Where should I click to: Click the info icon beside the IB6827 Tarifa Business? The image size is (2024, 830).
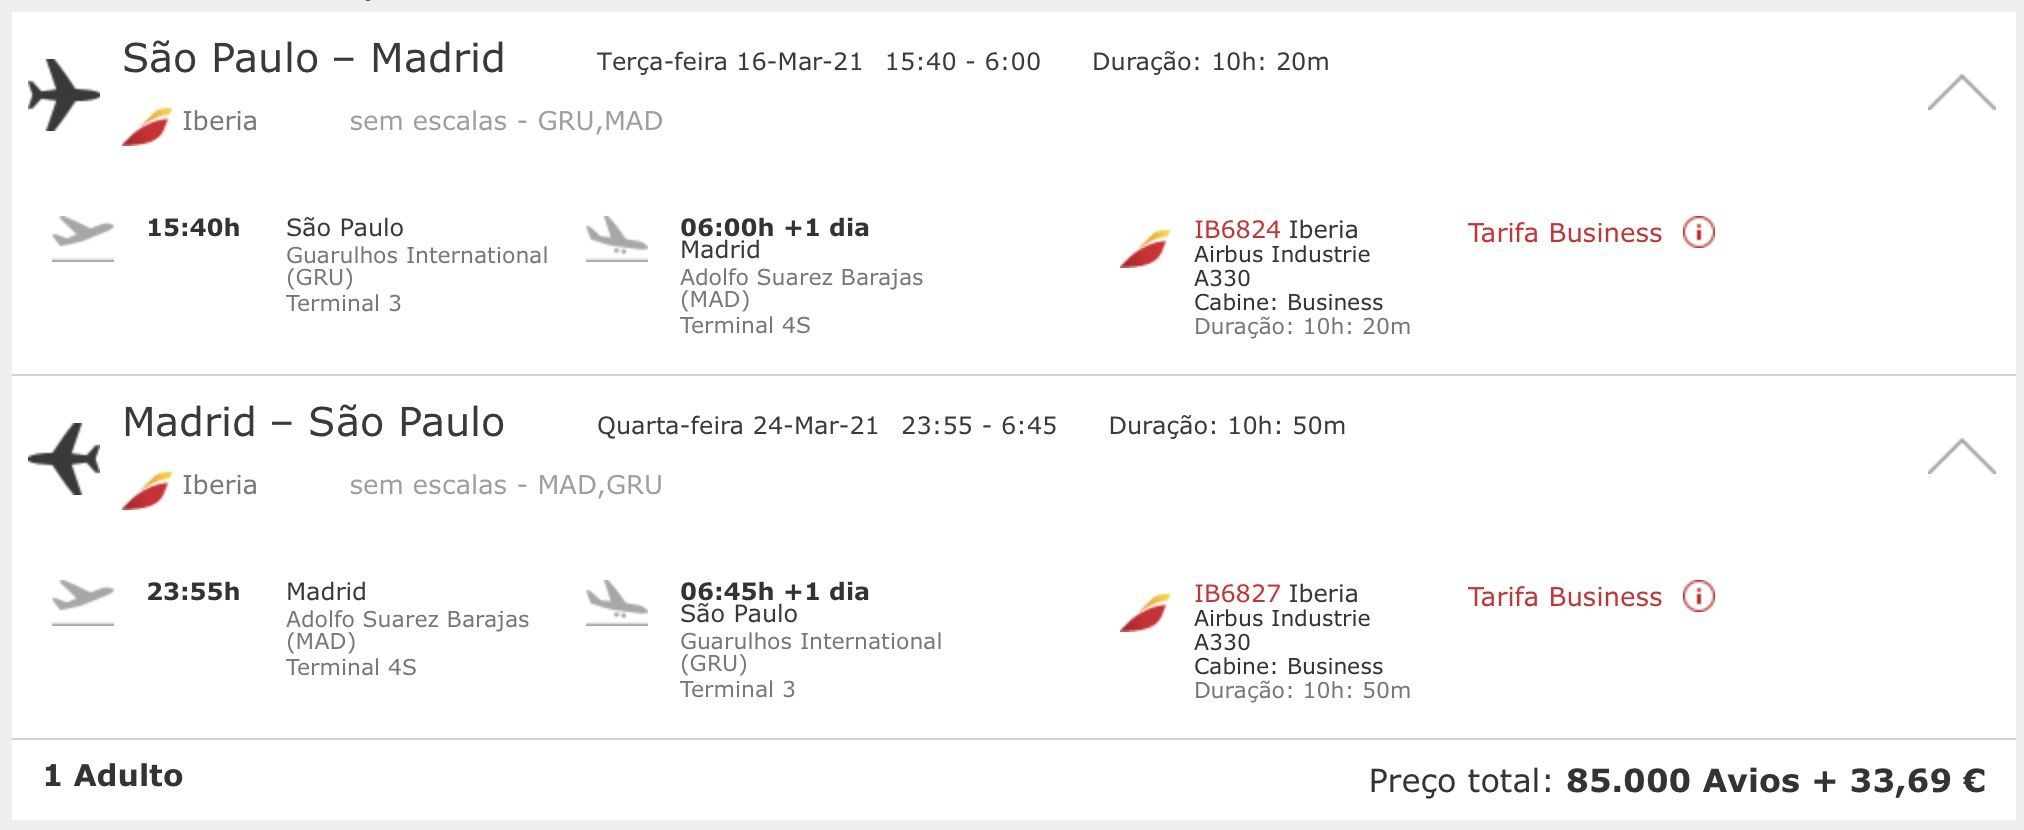1698,596
